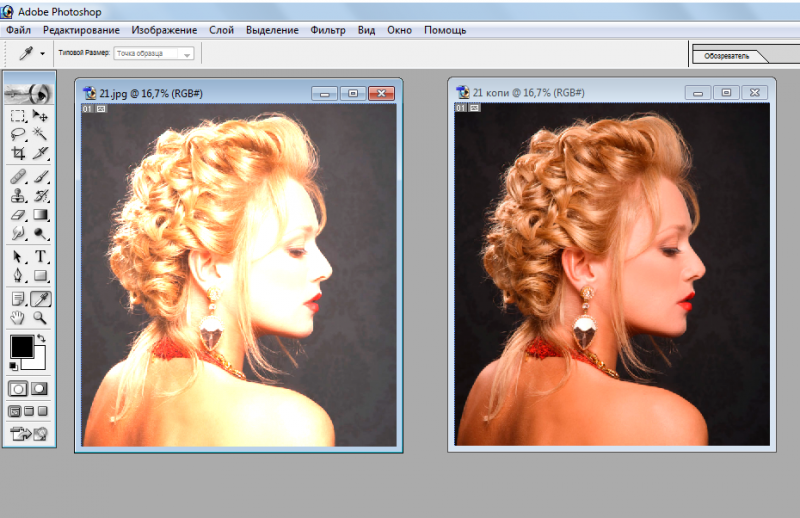Image resolution: width=800 pixels, height=518 pixels.
Task: Select the Lasso tool
Action: pyautogui.click(x=18, y=134)
